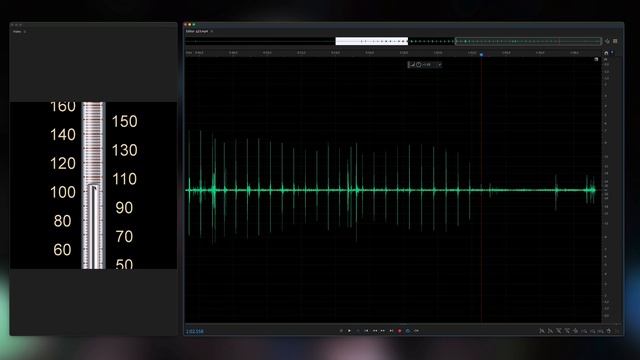Click Zoom In at In Point icon
Image resolution: width=640 pixels, height=360 pixels.
pos(584,331)
